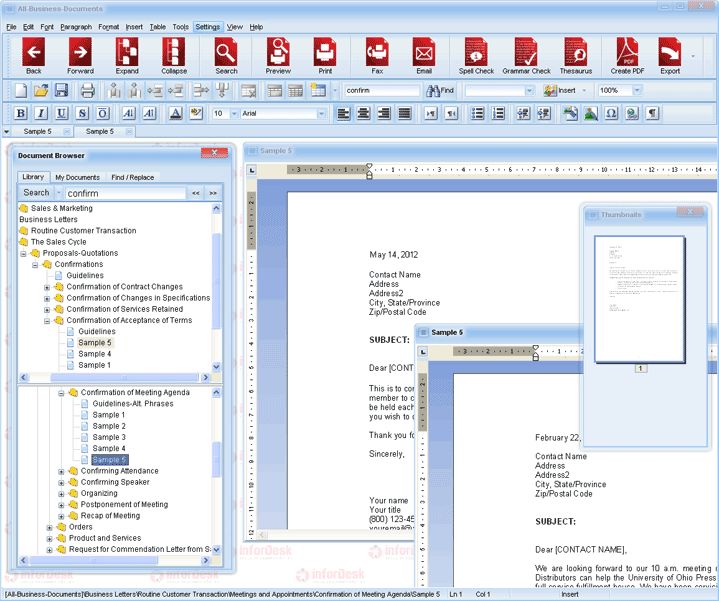Click the small printer icon in second toolbar
This screenshot has width=719, height=601.
pyautogui.click(x=88, y=90)
